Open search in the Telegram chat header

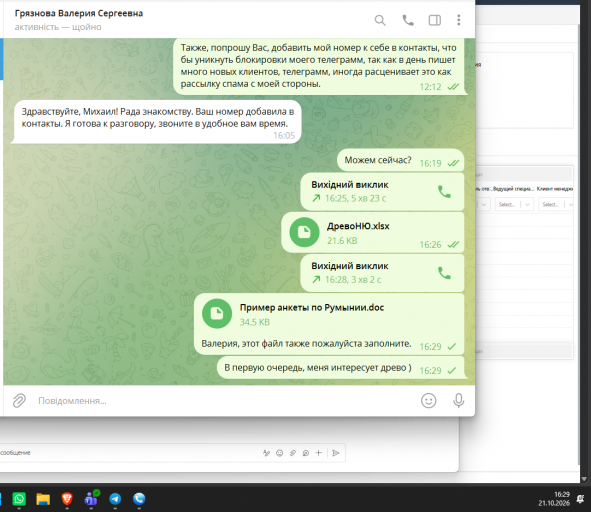[x=380, y=20]
